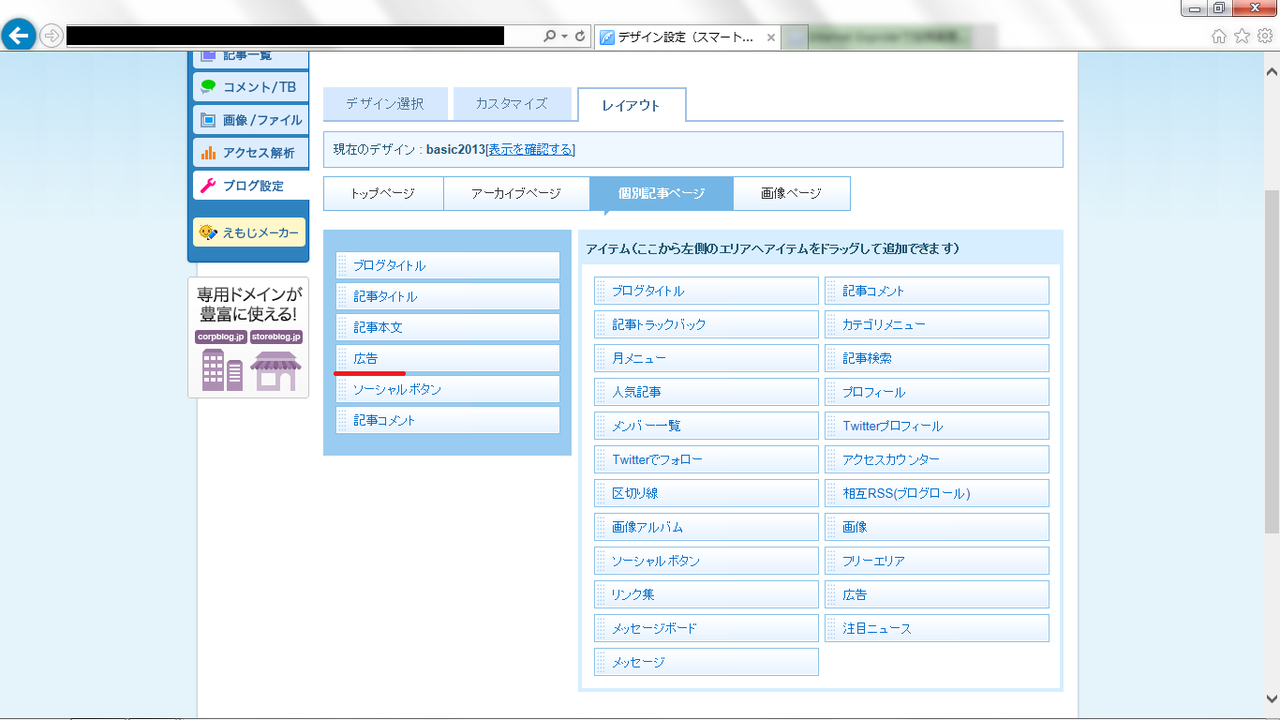The width and height of the screenshot is (1280, 720).
Task: Click フリーエリア in the items list
Action: coord(937,561)
